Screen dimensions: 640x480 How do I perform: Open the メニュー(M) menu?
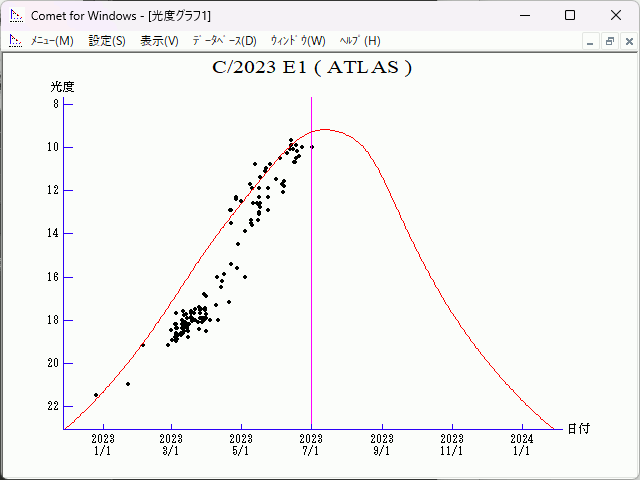click(x=52, y=41)
